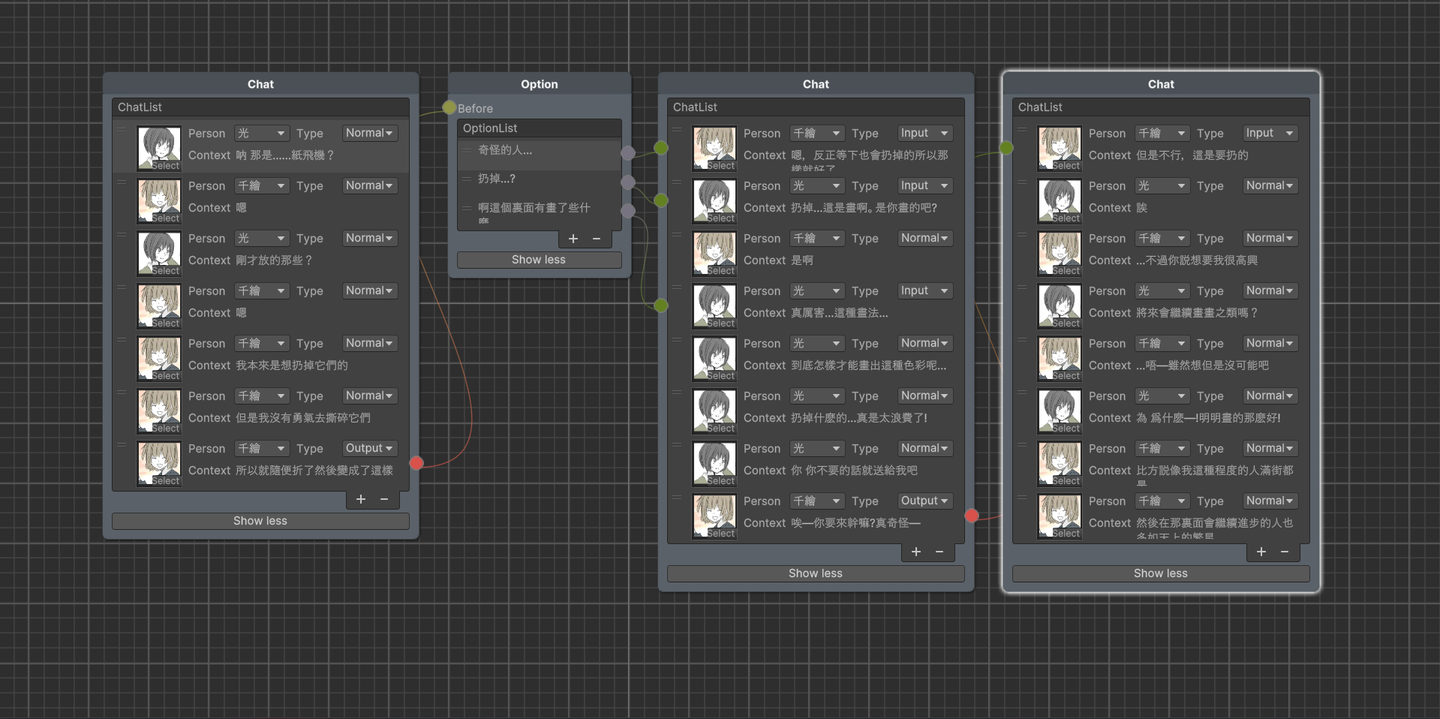This screenshot has height=719, width=1440.
Task: Select the Option node title header
Action: [539, 84]
